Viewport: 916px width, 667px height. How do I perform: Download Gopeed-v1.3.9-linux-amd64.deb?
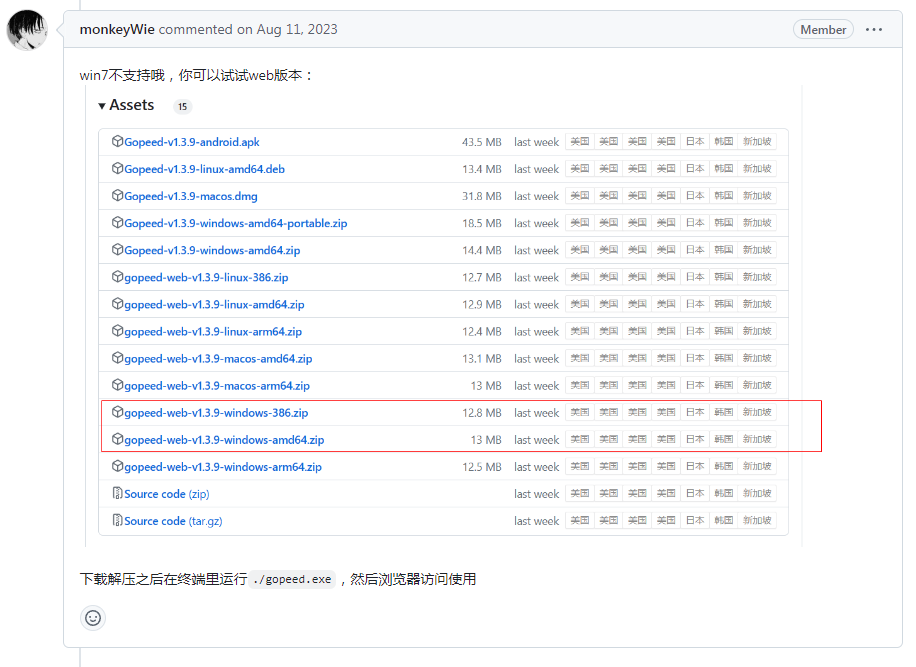pyautogui.click(x=204, y=169)
